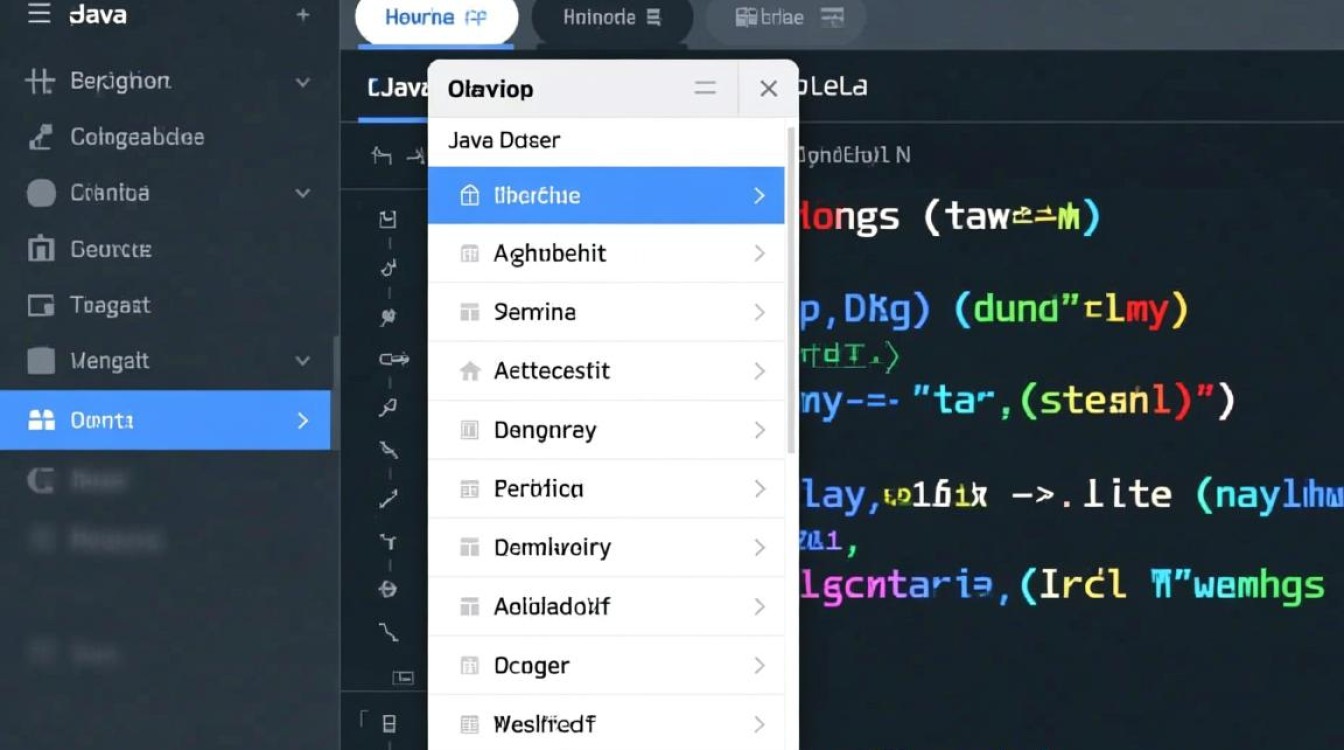Click the Berighon grid icon in sidebar
The image size is (1344, 750).
[39, 82]
